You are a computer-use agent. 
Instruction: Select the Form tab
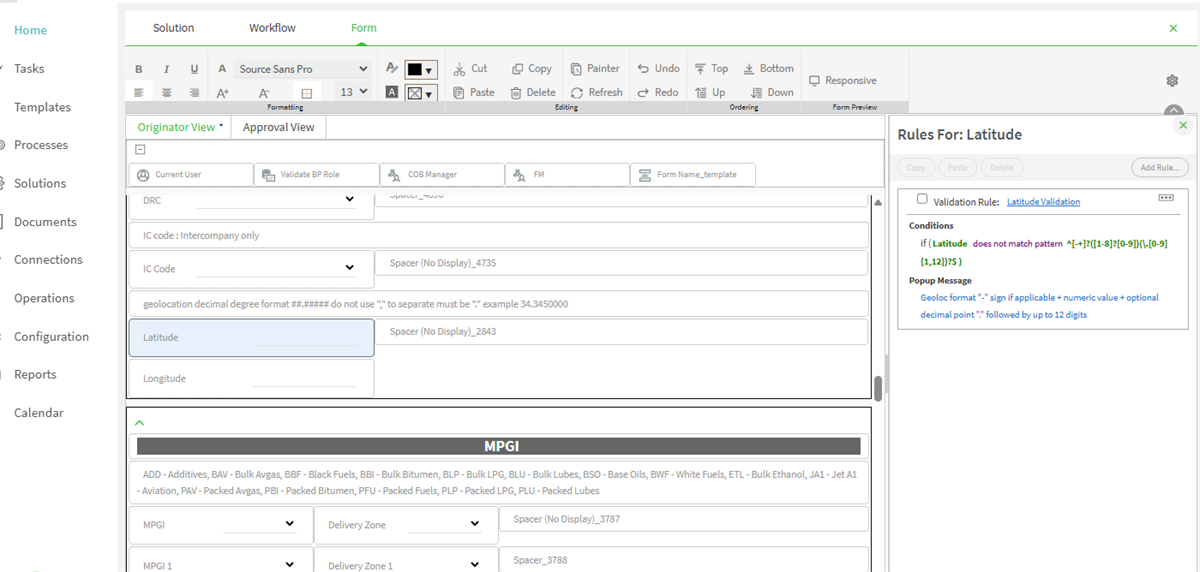[x=364, y=28]
